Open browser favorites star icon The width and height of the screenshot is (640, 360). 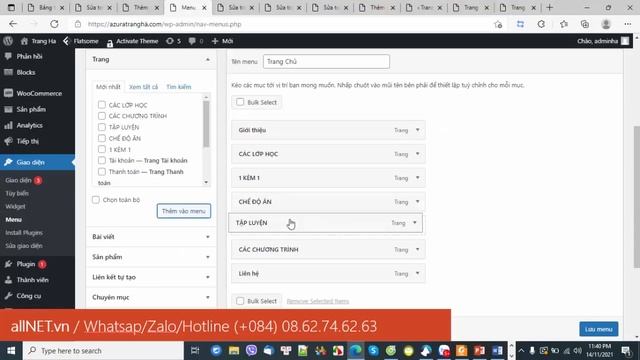pyautogui.click(x=564, y=24)
